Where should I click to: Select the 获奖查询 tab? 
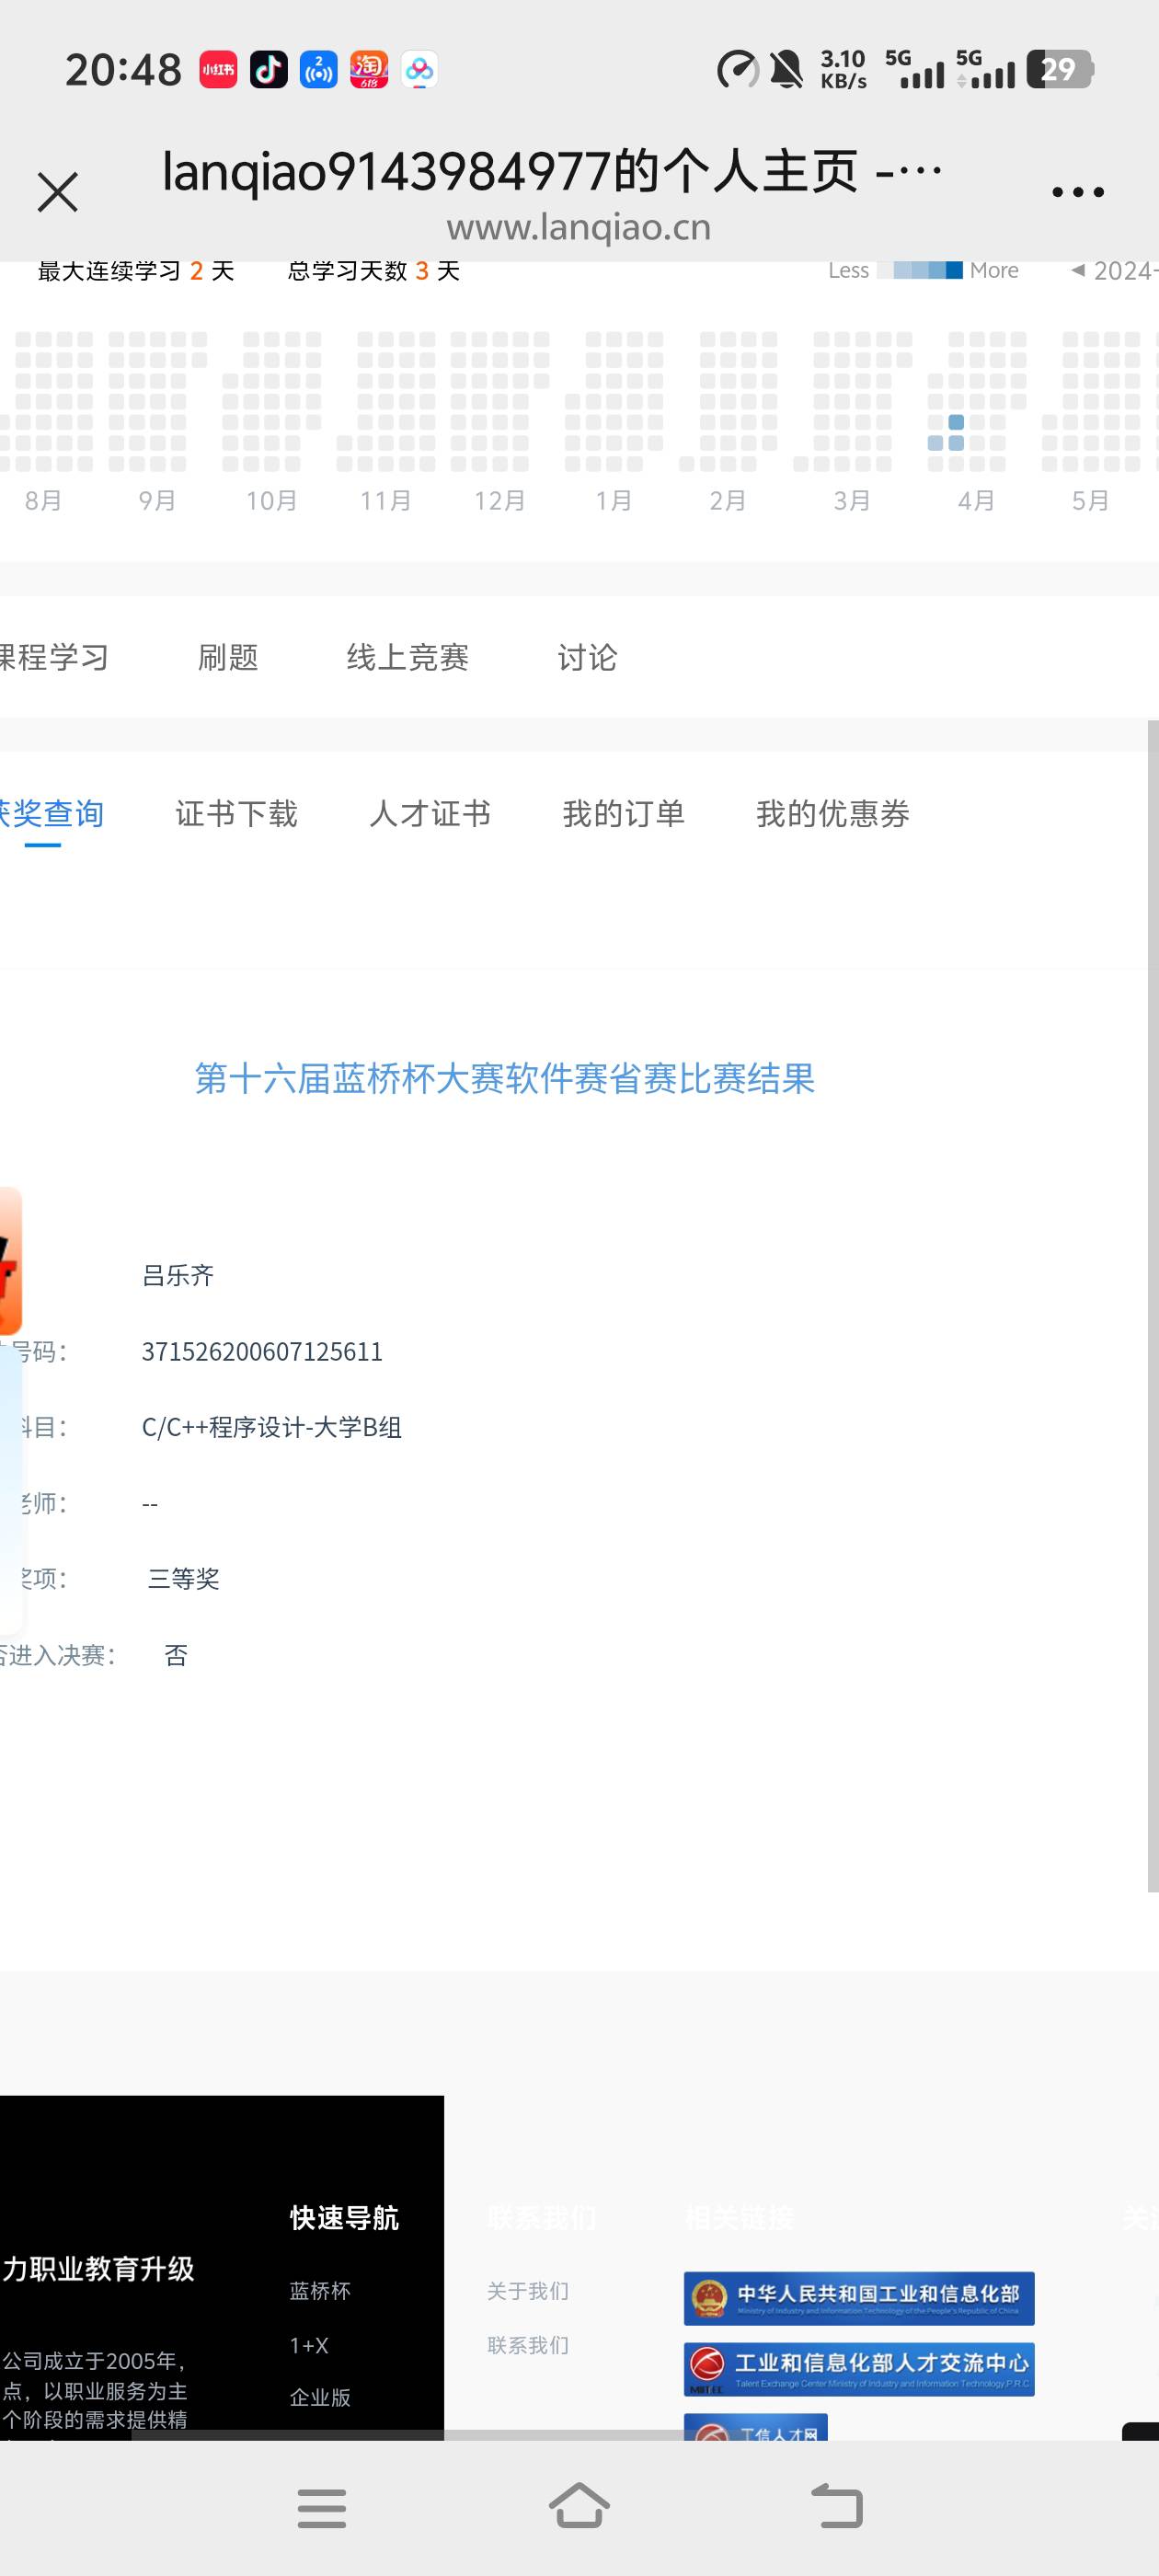pos(52,814)
